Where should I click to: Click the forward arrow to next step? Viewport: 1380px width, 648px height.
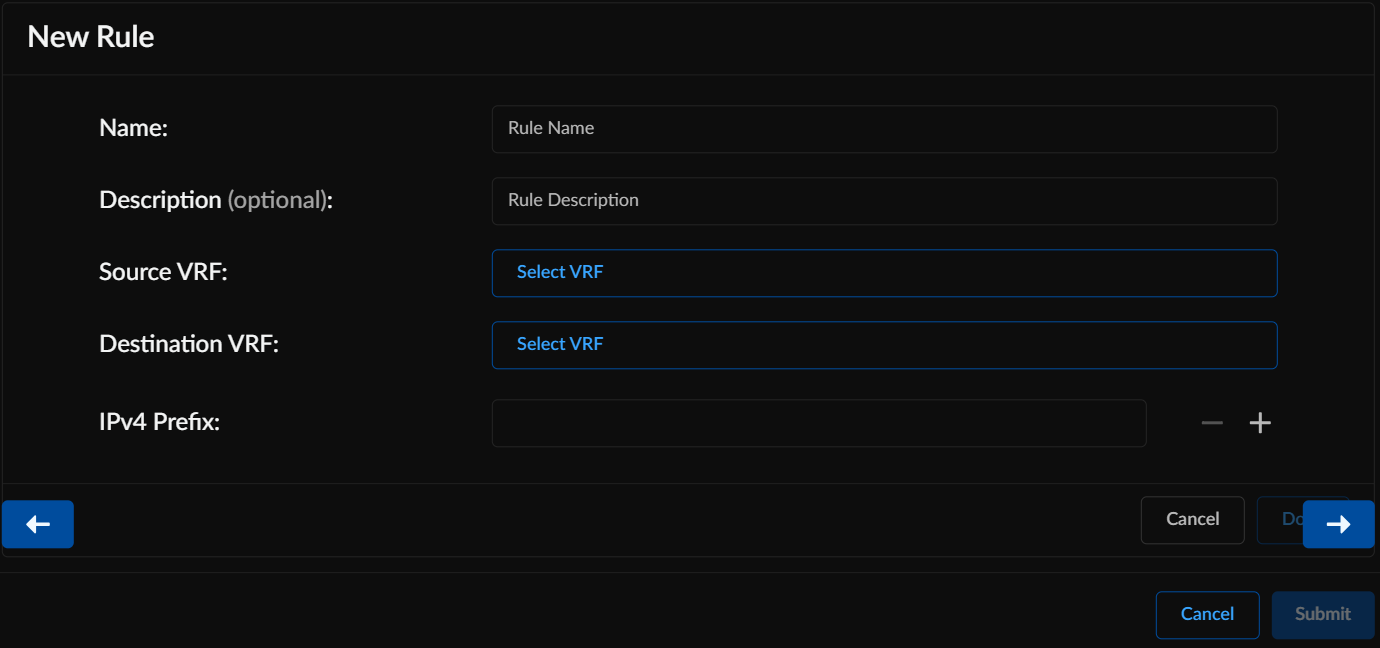click(x=1338, y=523)
